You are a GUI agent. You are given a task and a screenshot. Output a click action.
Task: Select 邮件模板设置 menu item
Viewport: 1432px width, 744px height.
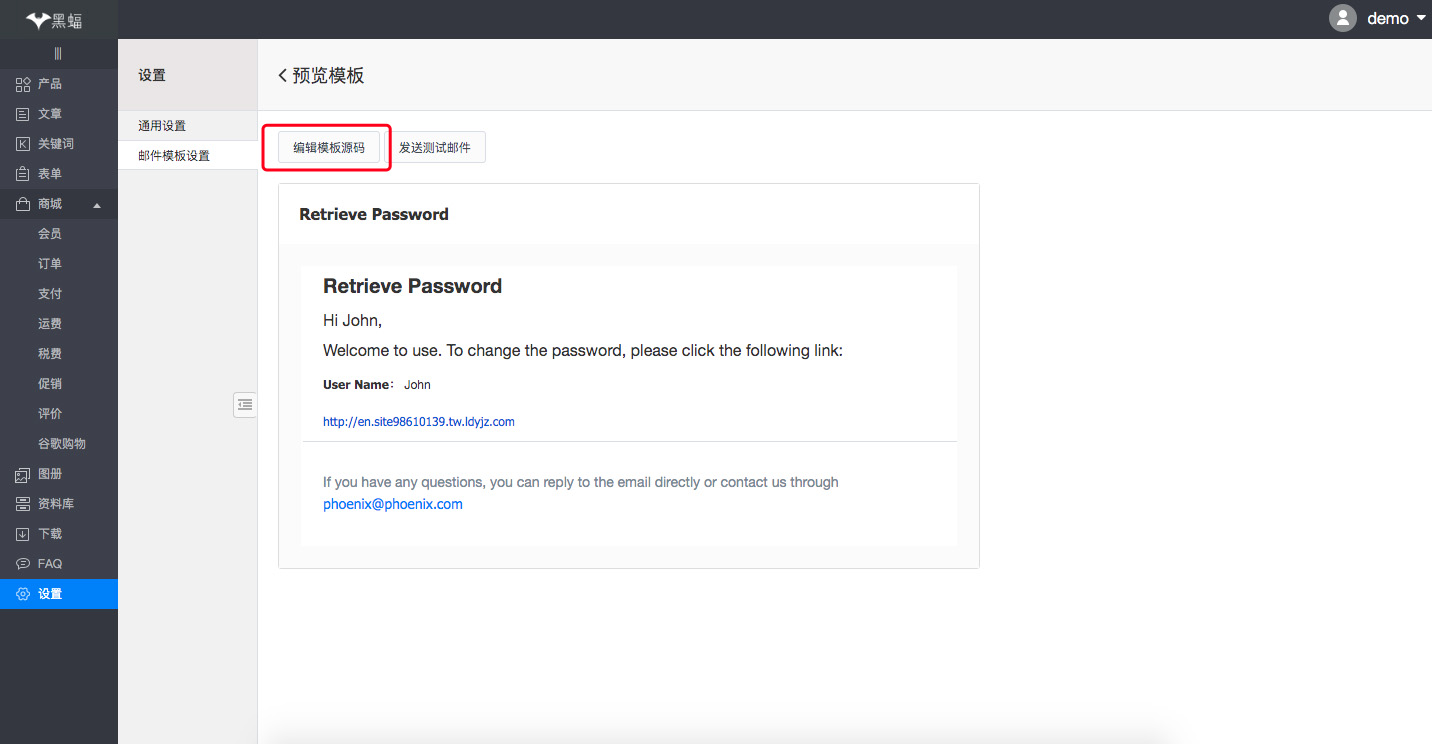[174, 156]
